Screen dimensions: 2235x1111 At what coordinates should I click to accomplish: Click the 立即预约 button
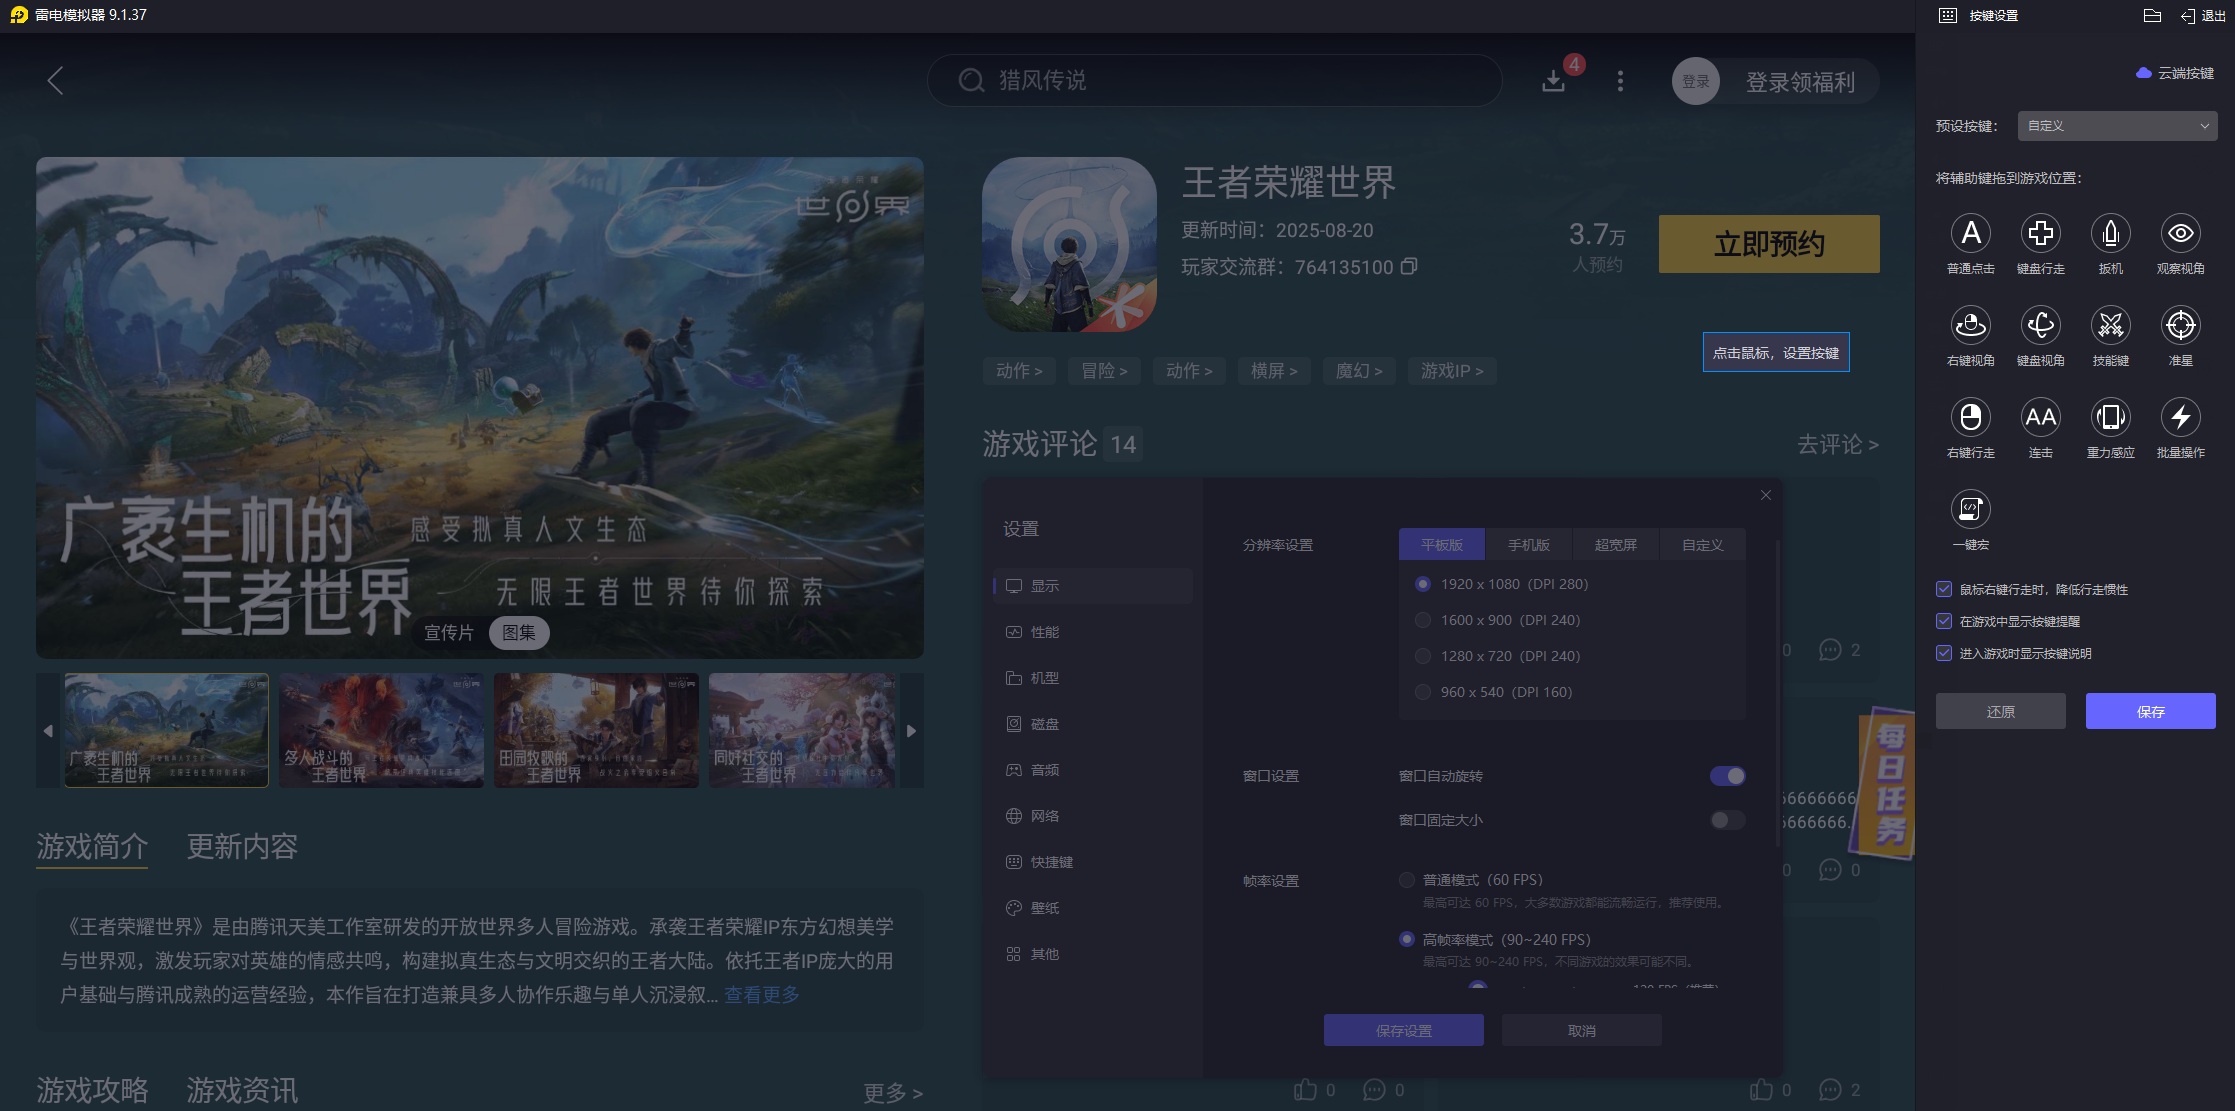coord(1769,244)
